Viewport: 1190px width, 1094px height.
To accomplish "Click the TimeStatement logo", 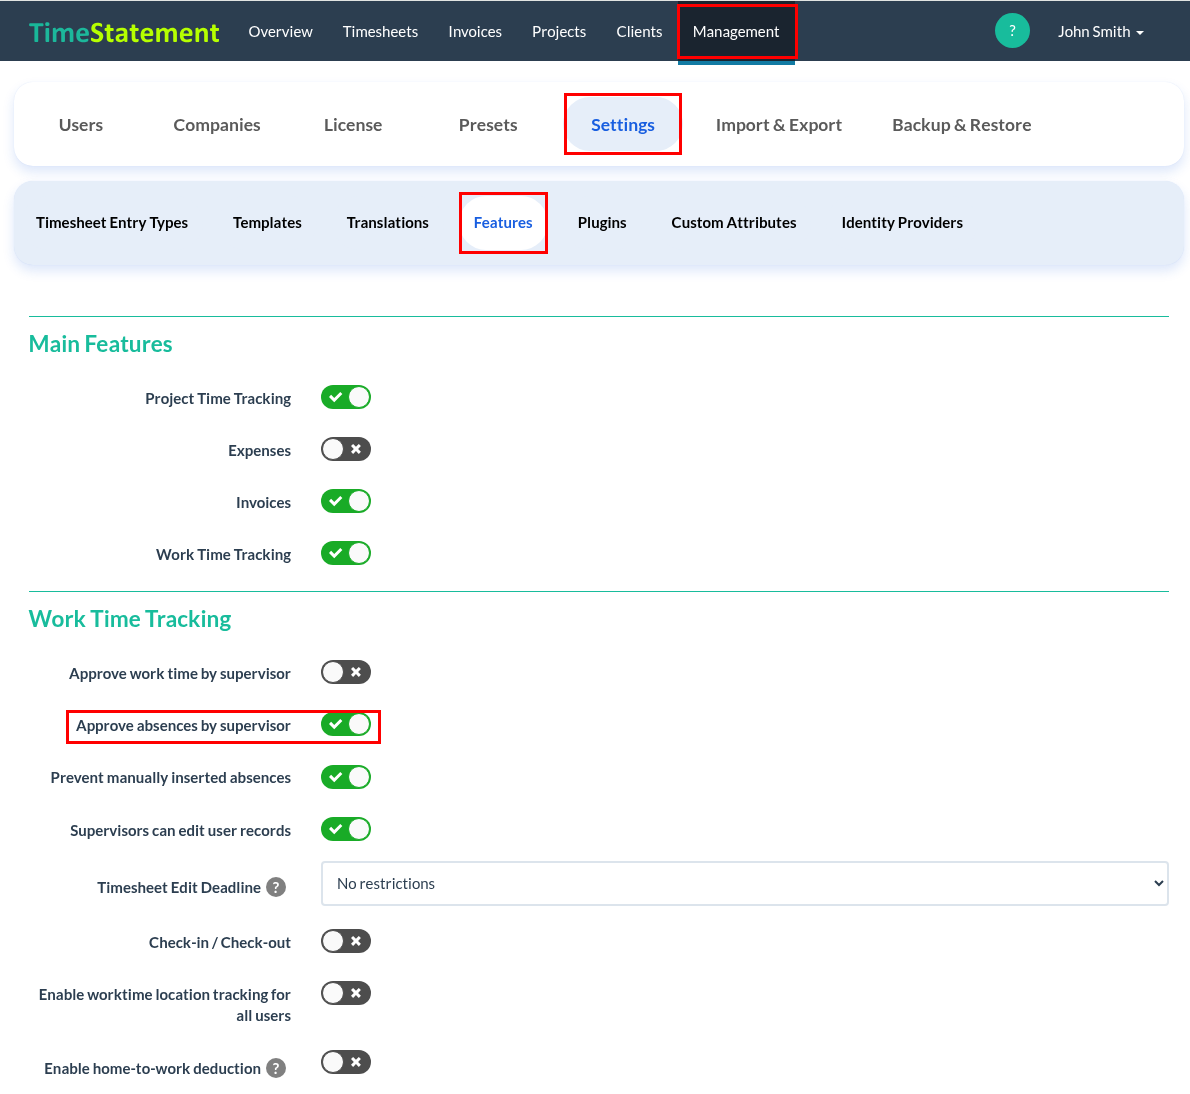I will (124, 32).
